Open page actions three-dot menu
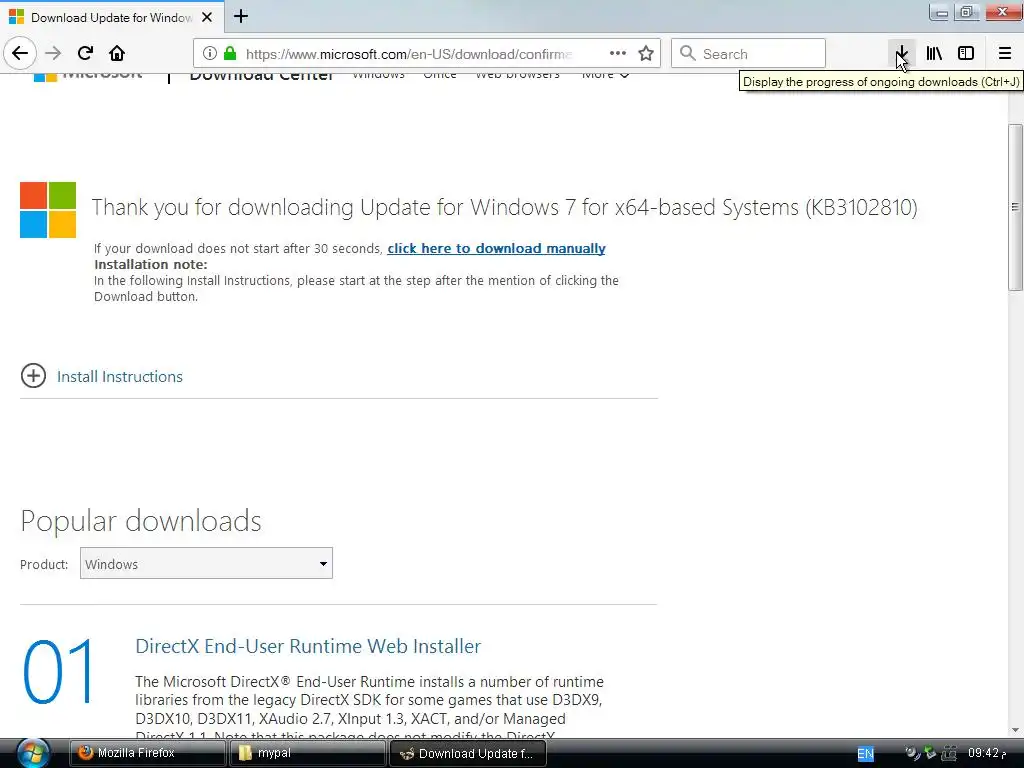Viewport: 1024px width, 768px height. (x=618, y=54)
